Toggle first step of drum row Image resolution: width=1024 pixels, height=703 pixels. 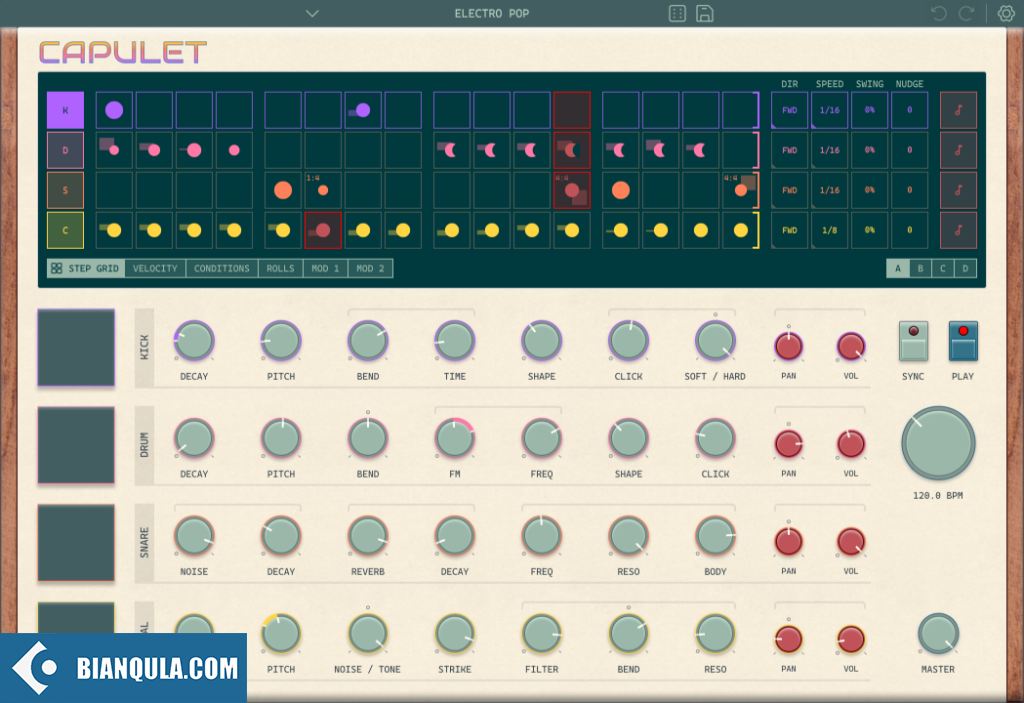[x=114, y=150]
